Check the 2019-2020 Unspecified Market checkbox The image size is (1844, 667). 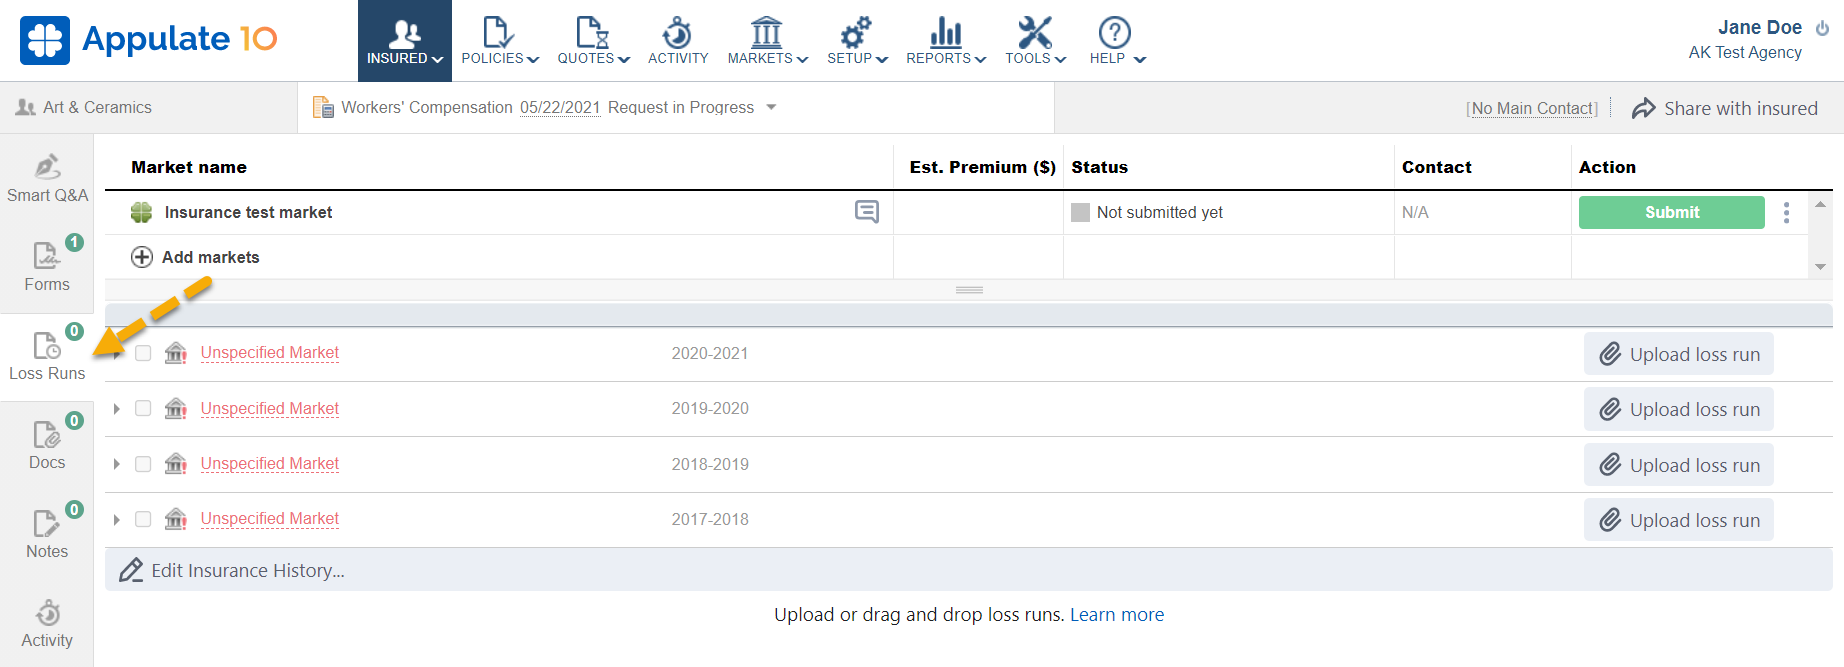pyautogui.click(x=143, y=408)
